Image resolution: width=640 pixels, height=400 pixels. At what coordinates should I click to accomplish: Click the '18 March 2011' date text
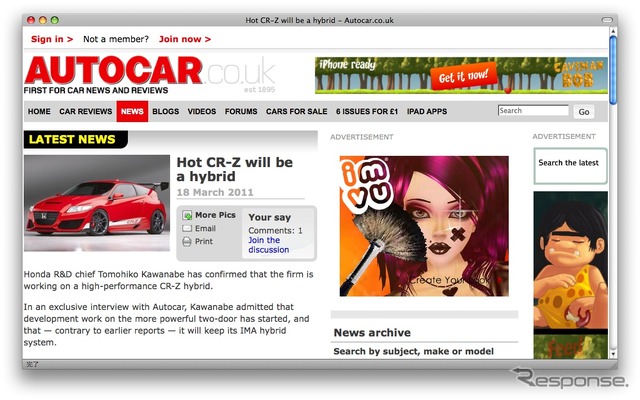tap(215, 192)
